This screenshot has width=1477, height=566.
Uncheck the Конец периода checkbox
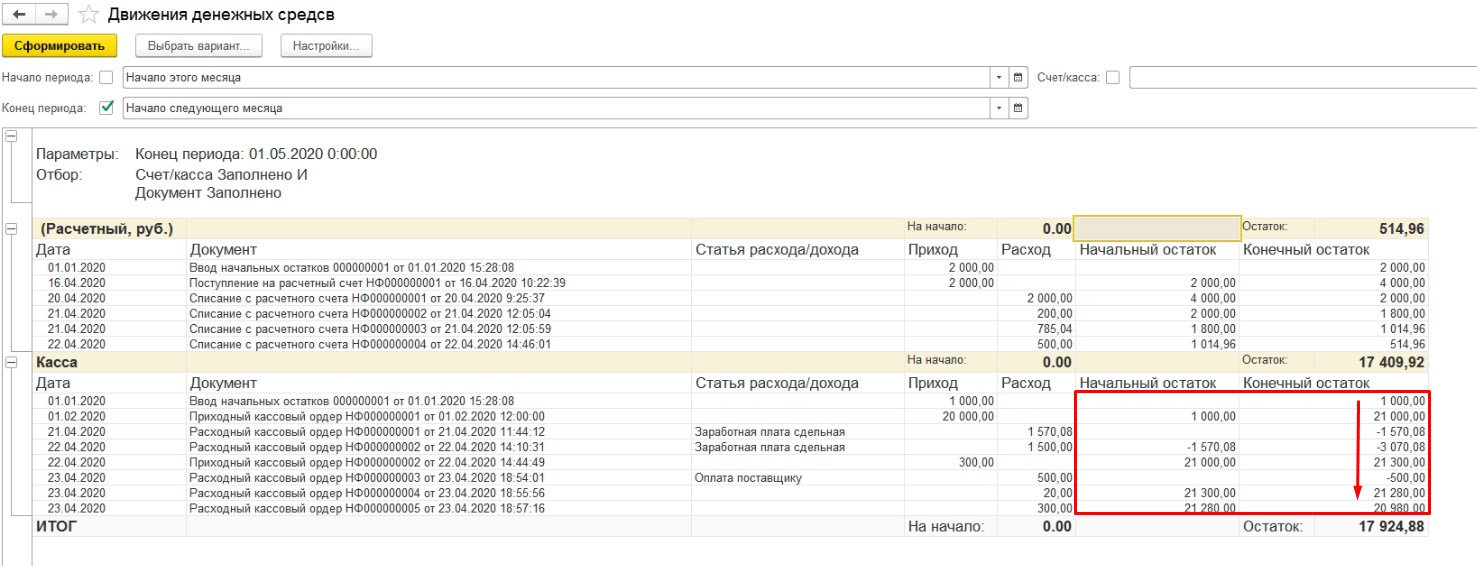(107, 108)
